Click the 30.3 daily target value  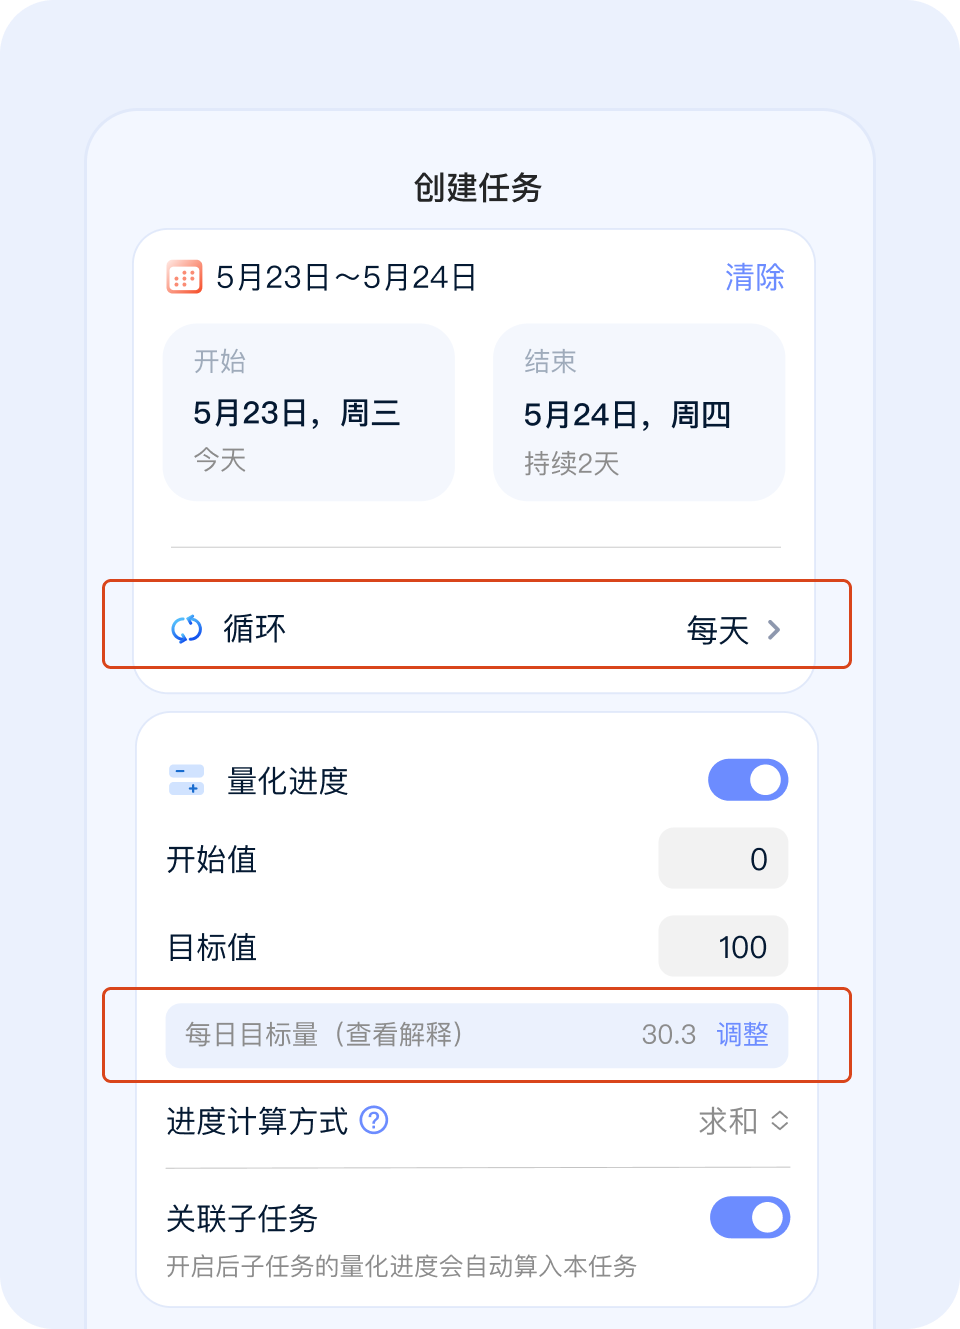(668, 1034)
